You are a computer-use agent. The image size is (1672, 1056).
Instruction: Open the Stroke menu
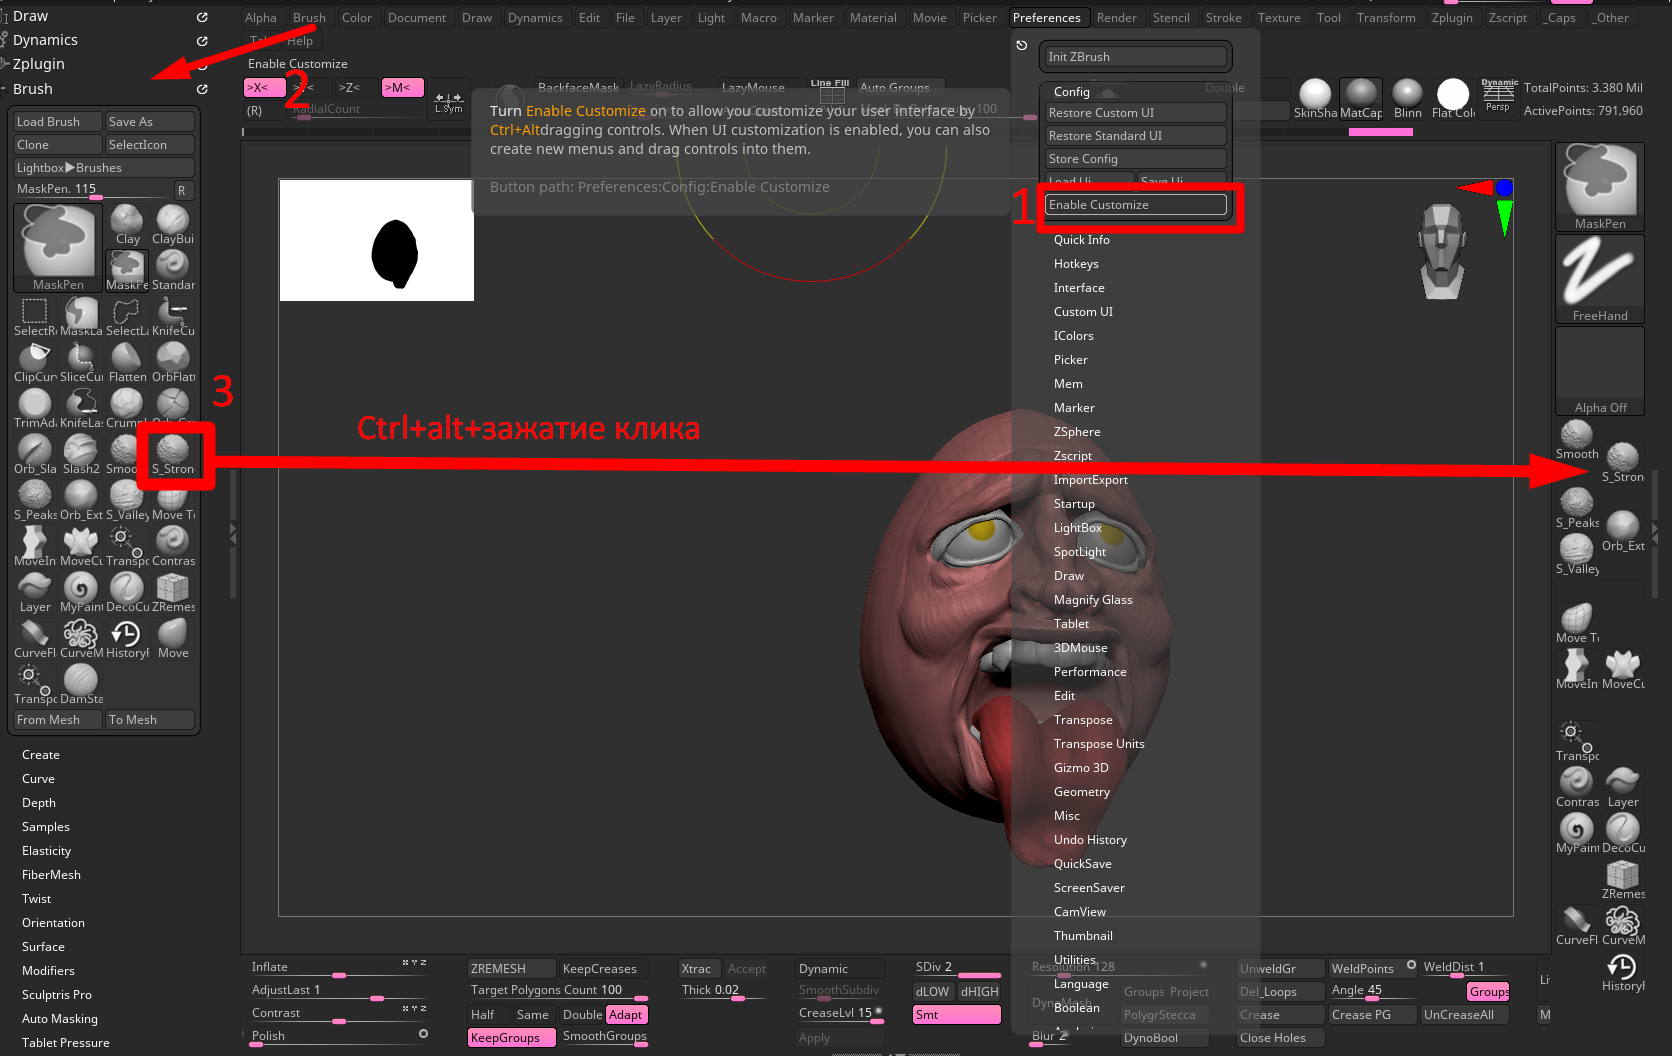1223,18
